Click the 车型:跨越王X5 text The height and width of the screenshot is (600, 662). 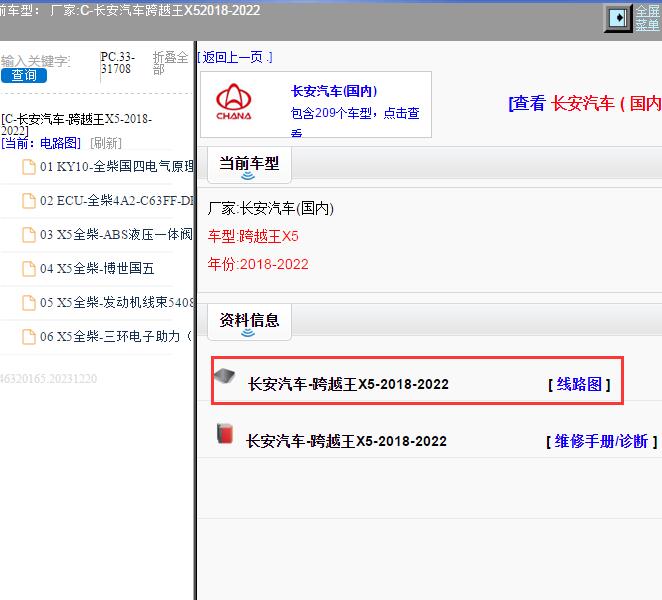coord(253,236)
